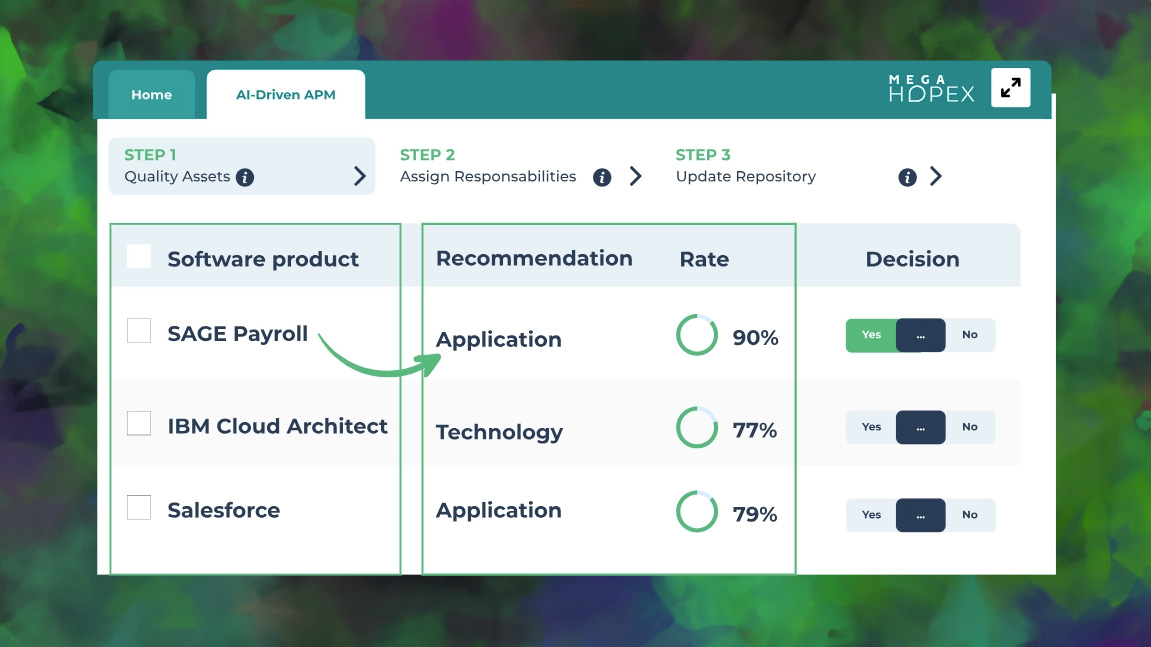
Task: Click the info icon beside Update Repository
Action: tap(907, 177)
